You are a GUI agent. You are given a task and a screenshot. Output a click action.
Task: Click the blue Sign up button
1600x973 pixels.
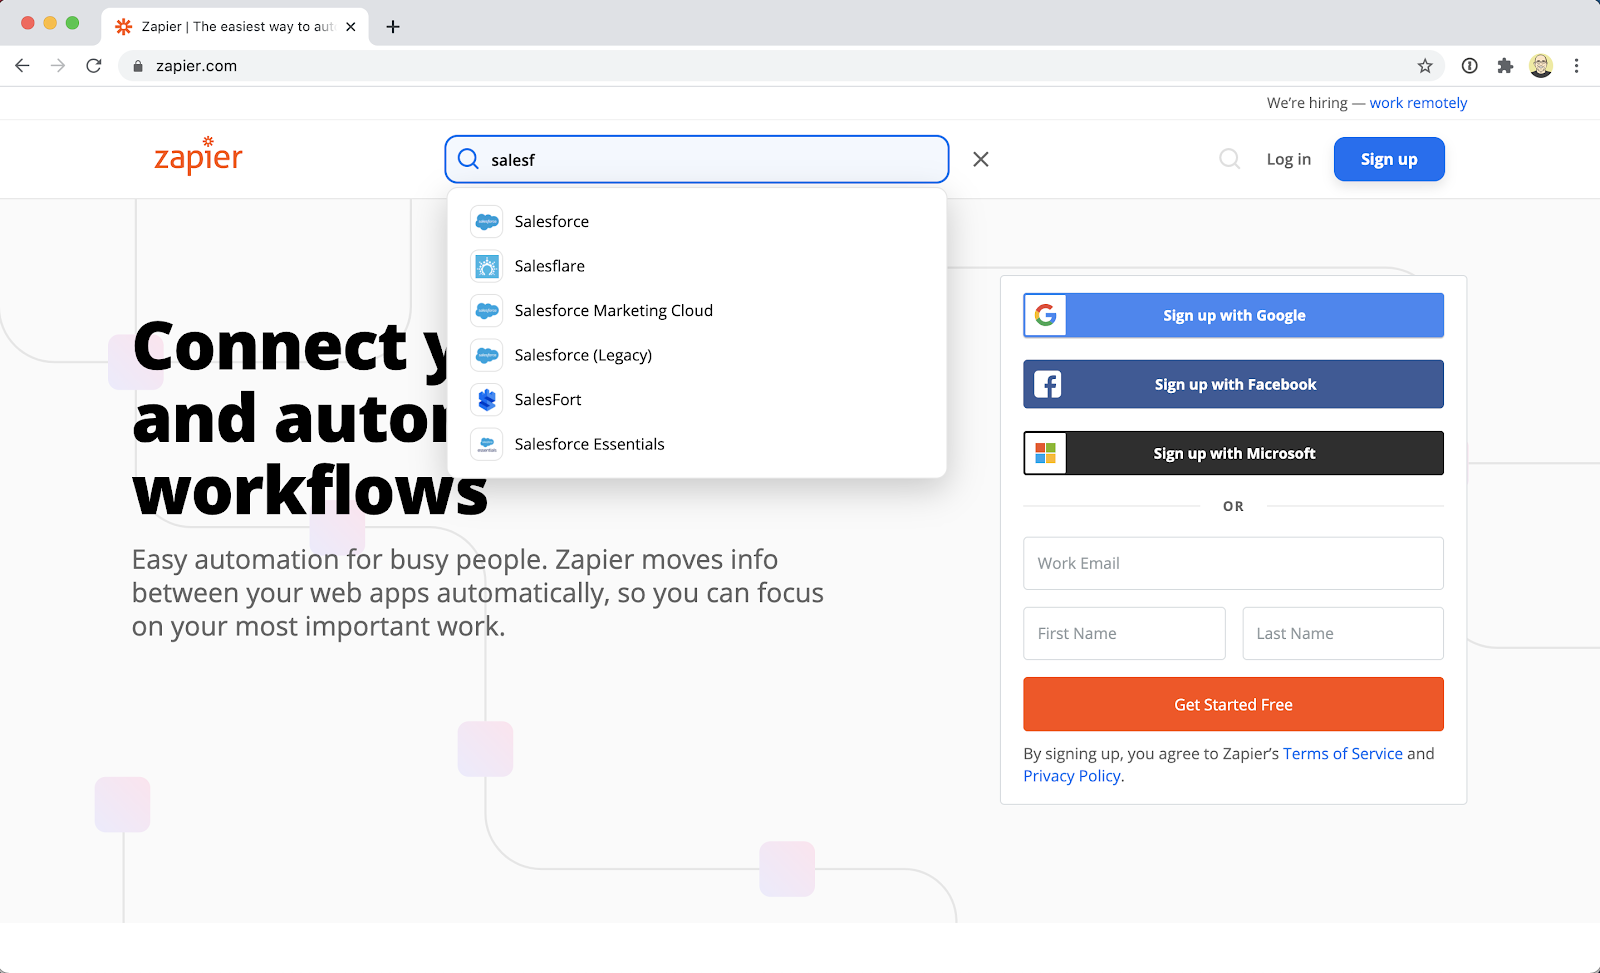click(1389, 159)
